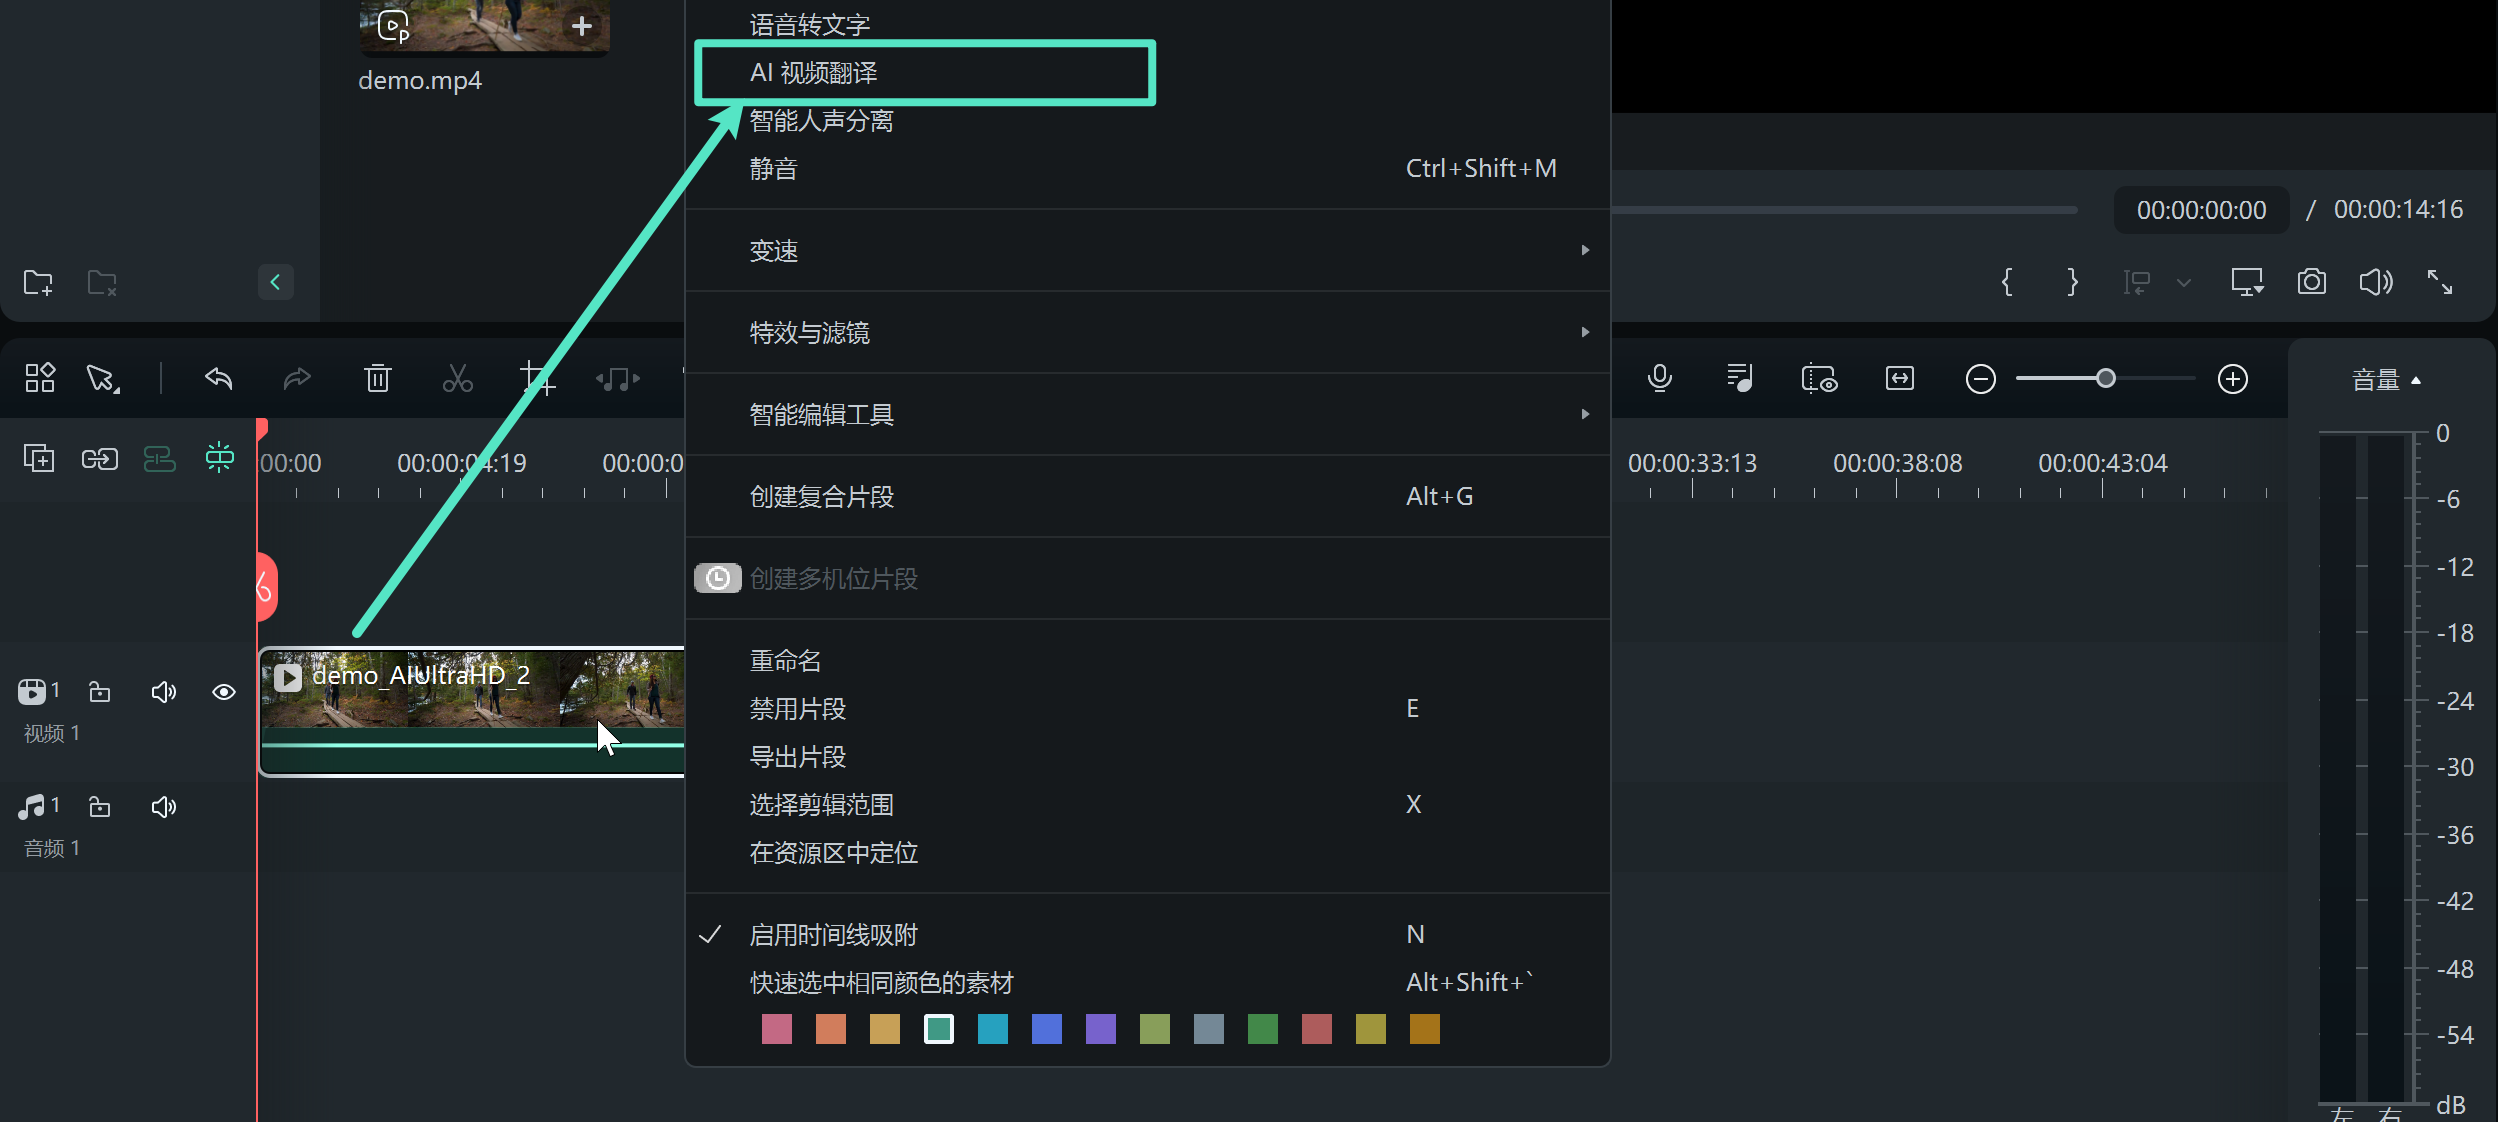The image size is (2498, 1122).
Task: Delete the selected clip using the trash icon
Action: [x=378, y=379]
